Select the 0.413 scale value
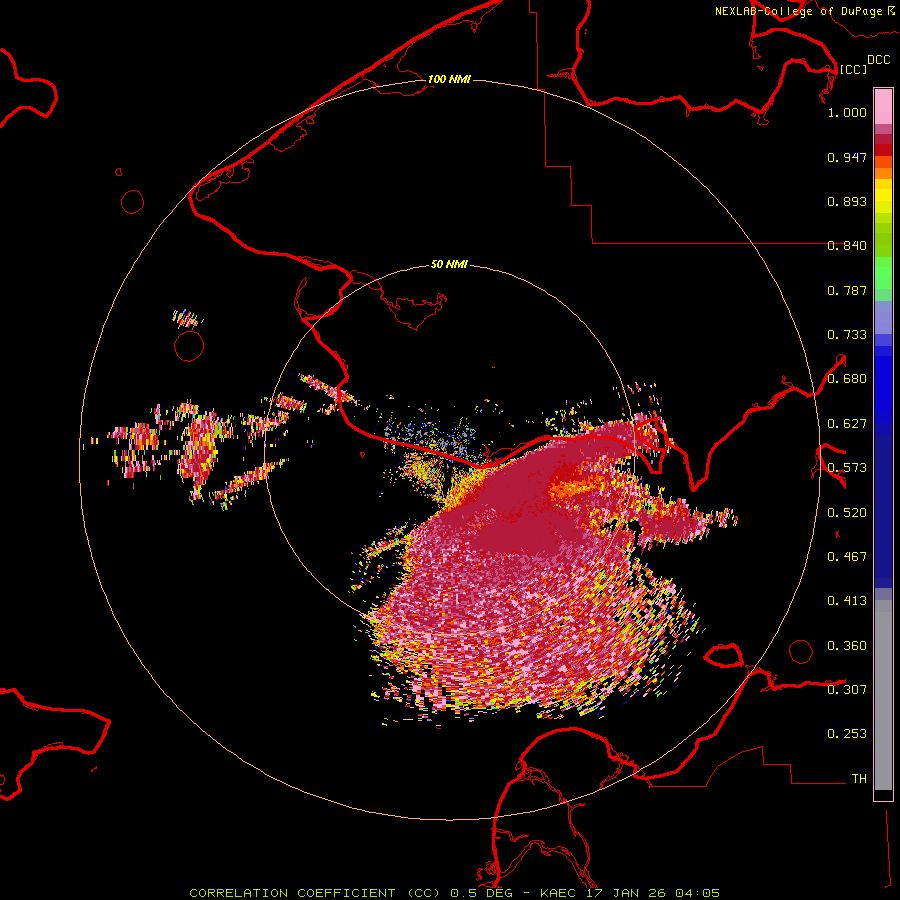Screen dimensions: 900x900 pyautogui.click(x=847, y=601)
